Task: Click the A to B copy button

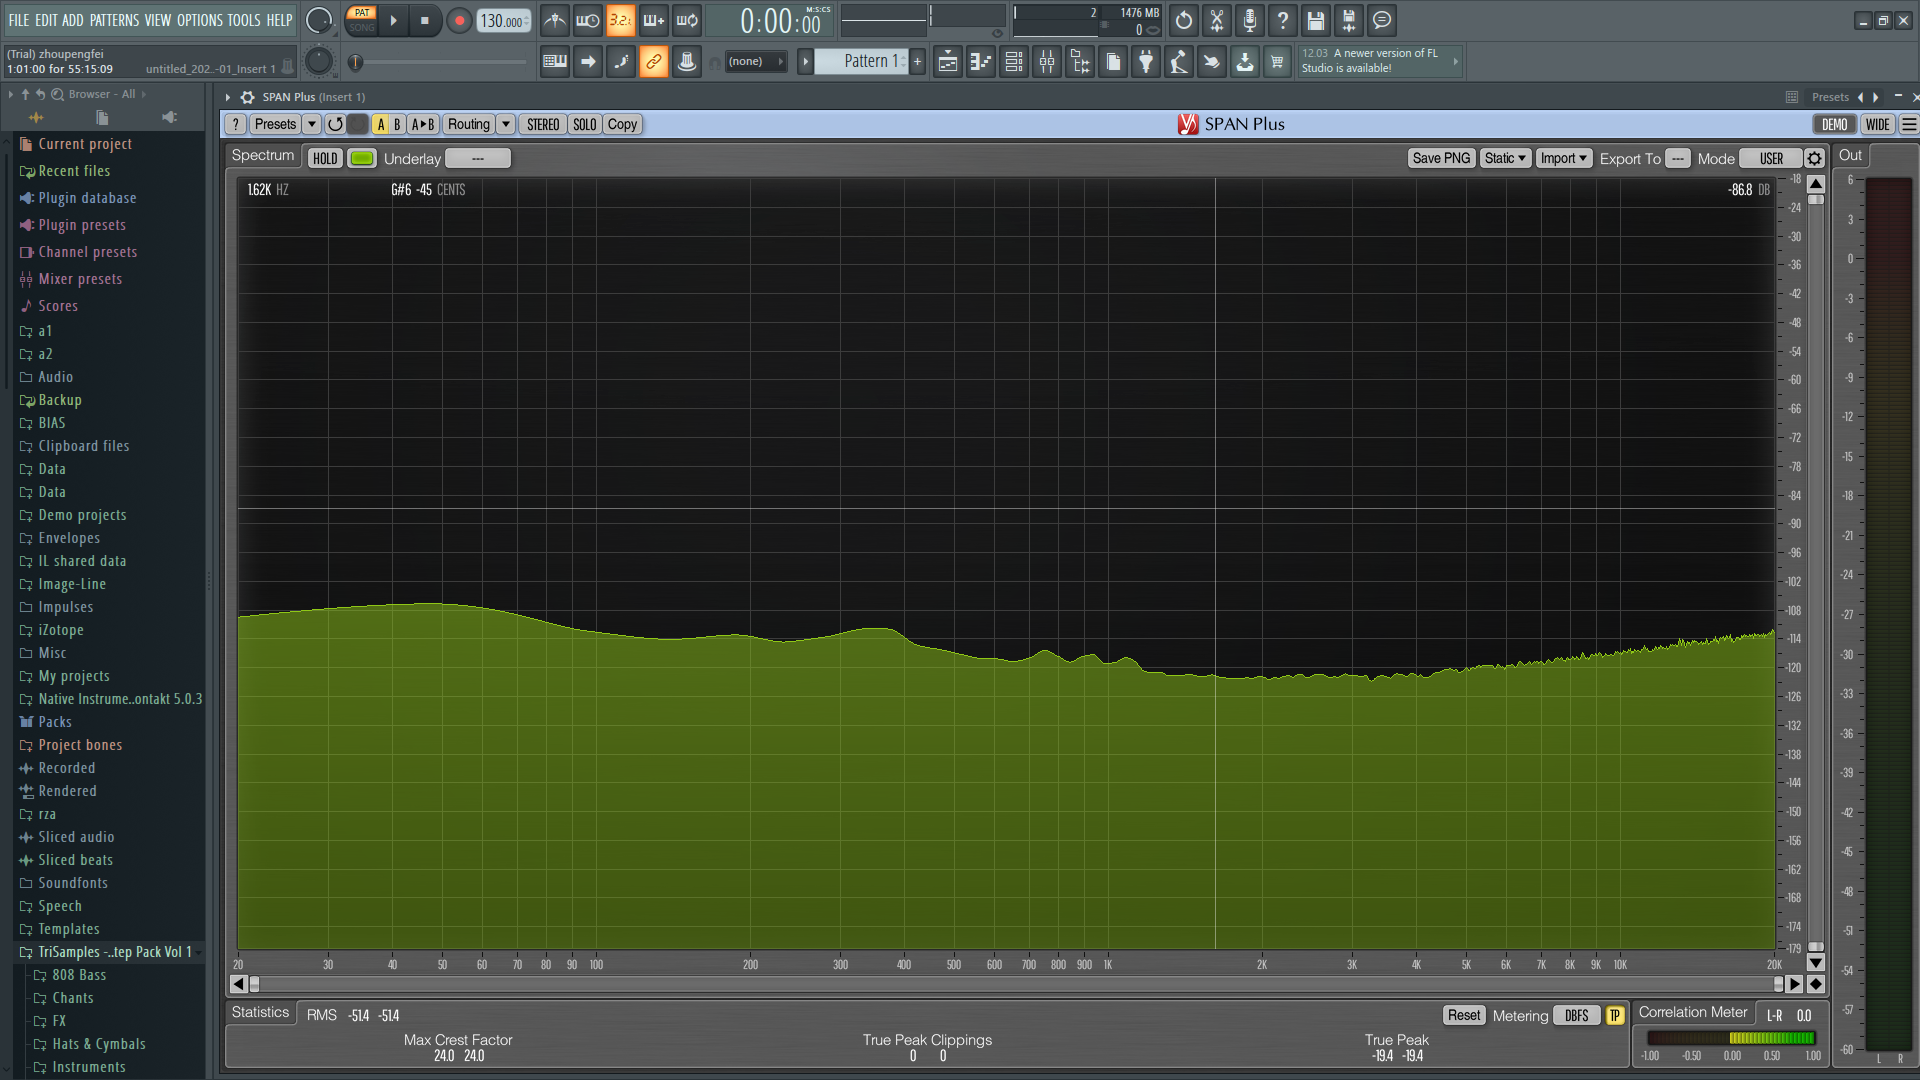Action: pos(423,124)
